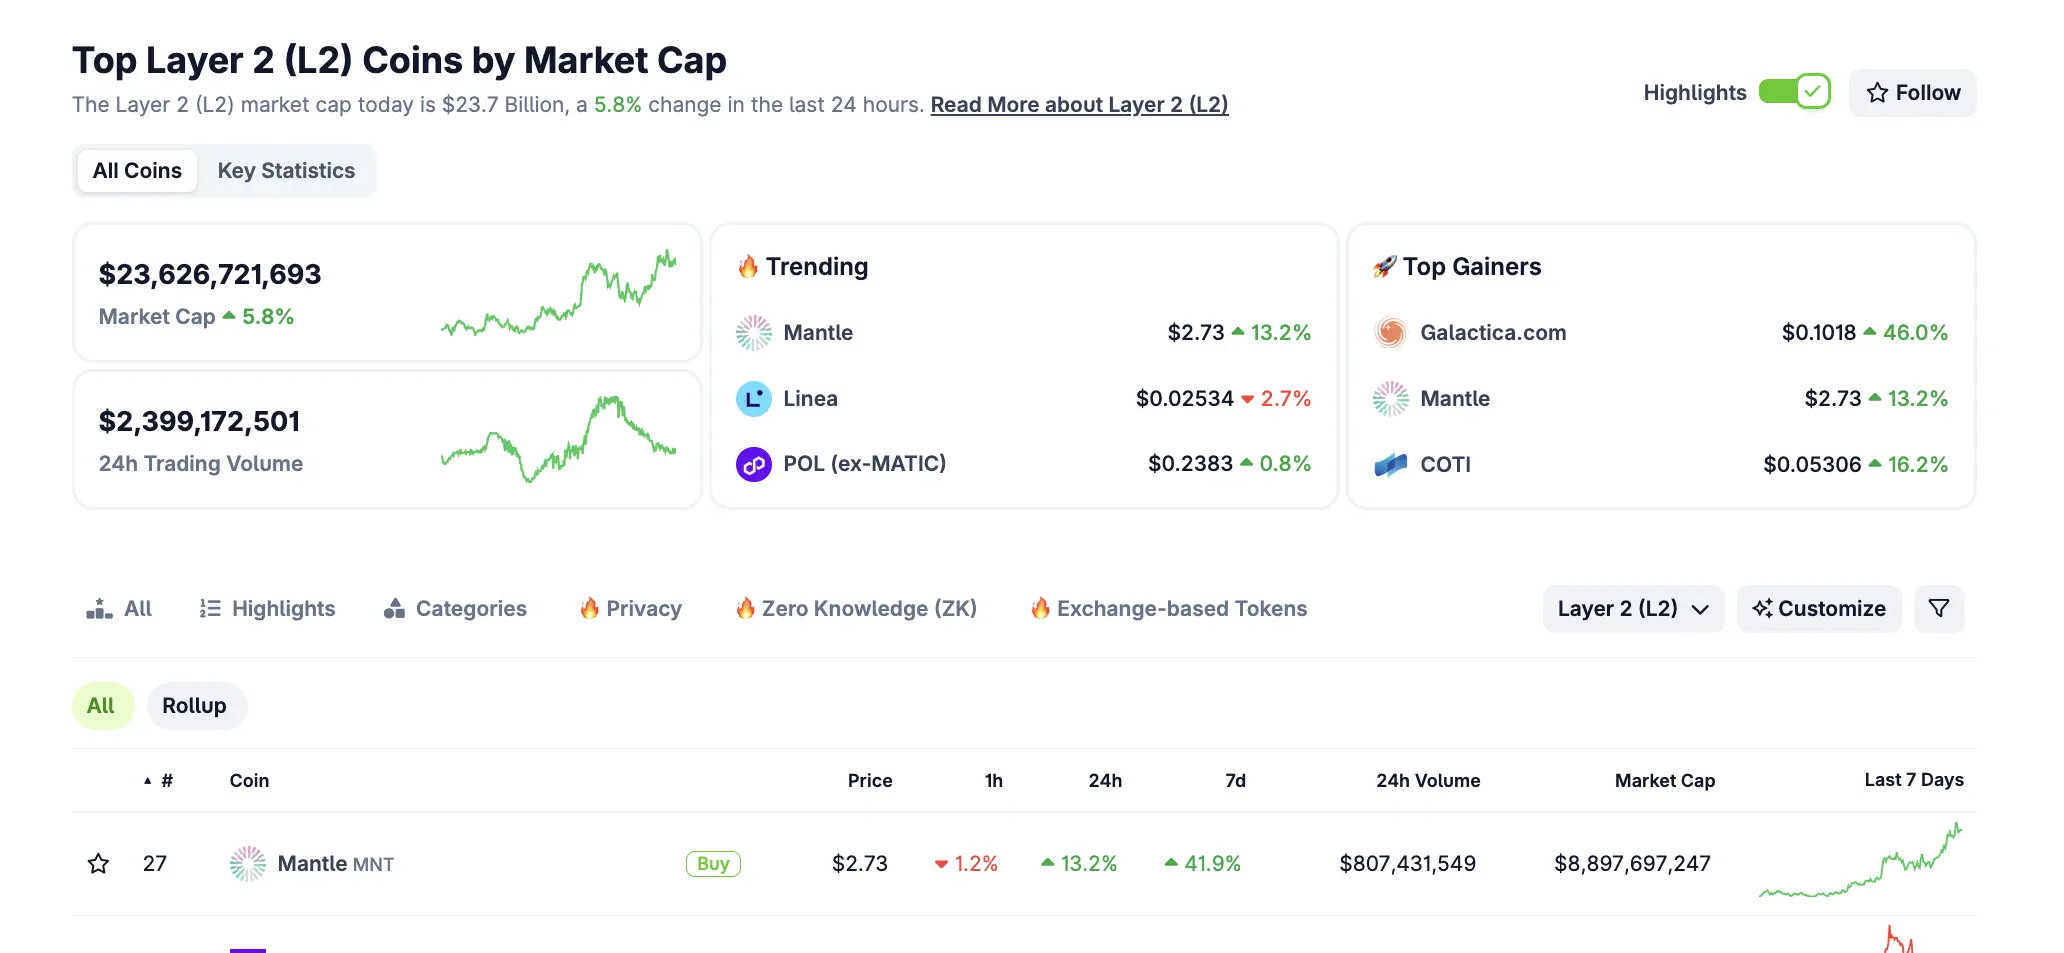Click the Mantle logo in the coin table
The image size is (2064, 953).
[248, 864]
